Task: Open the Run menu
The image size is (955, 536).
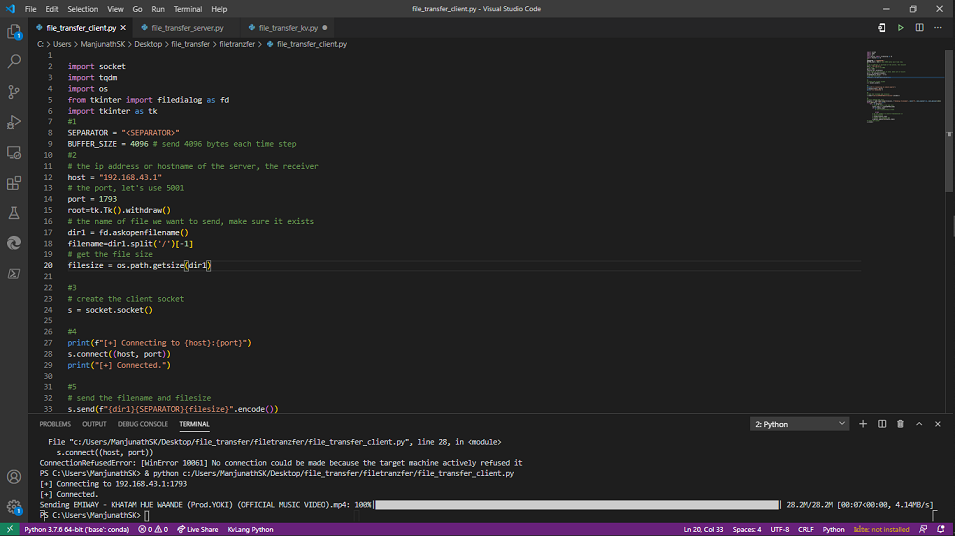Action: 158,9
